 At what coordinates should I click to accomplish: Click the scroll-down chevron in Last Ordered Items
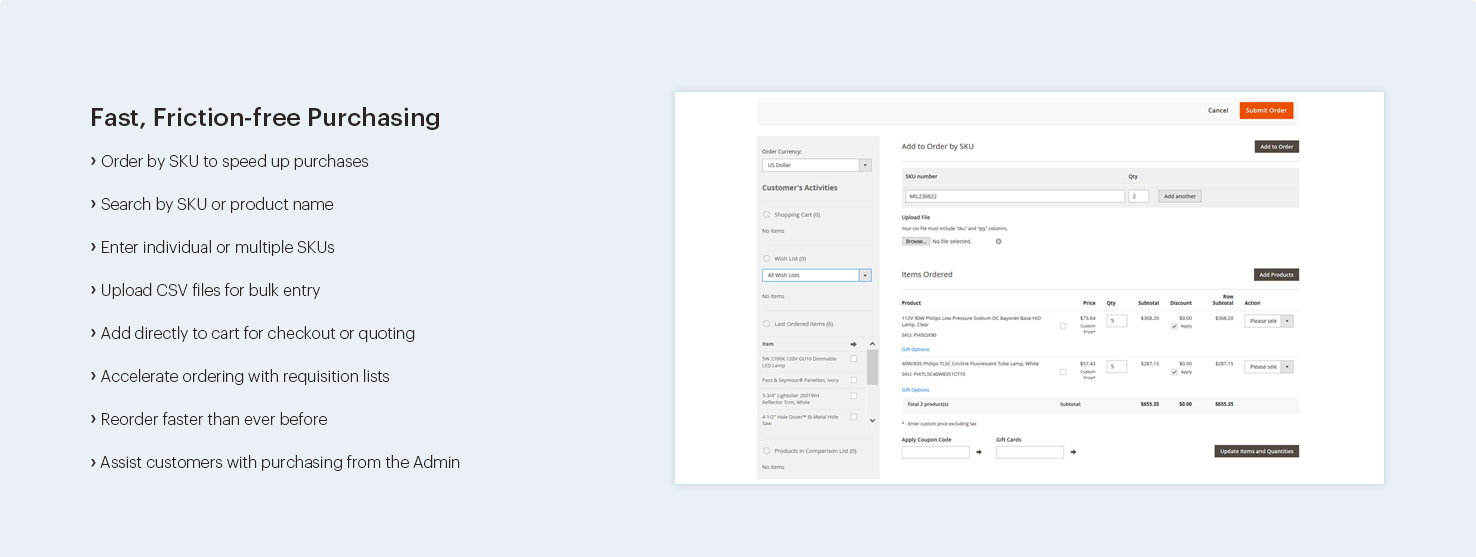pyautogui.click(x=872, y=421)
